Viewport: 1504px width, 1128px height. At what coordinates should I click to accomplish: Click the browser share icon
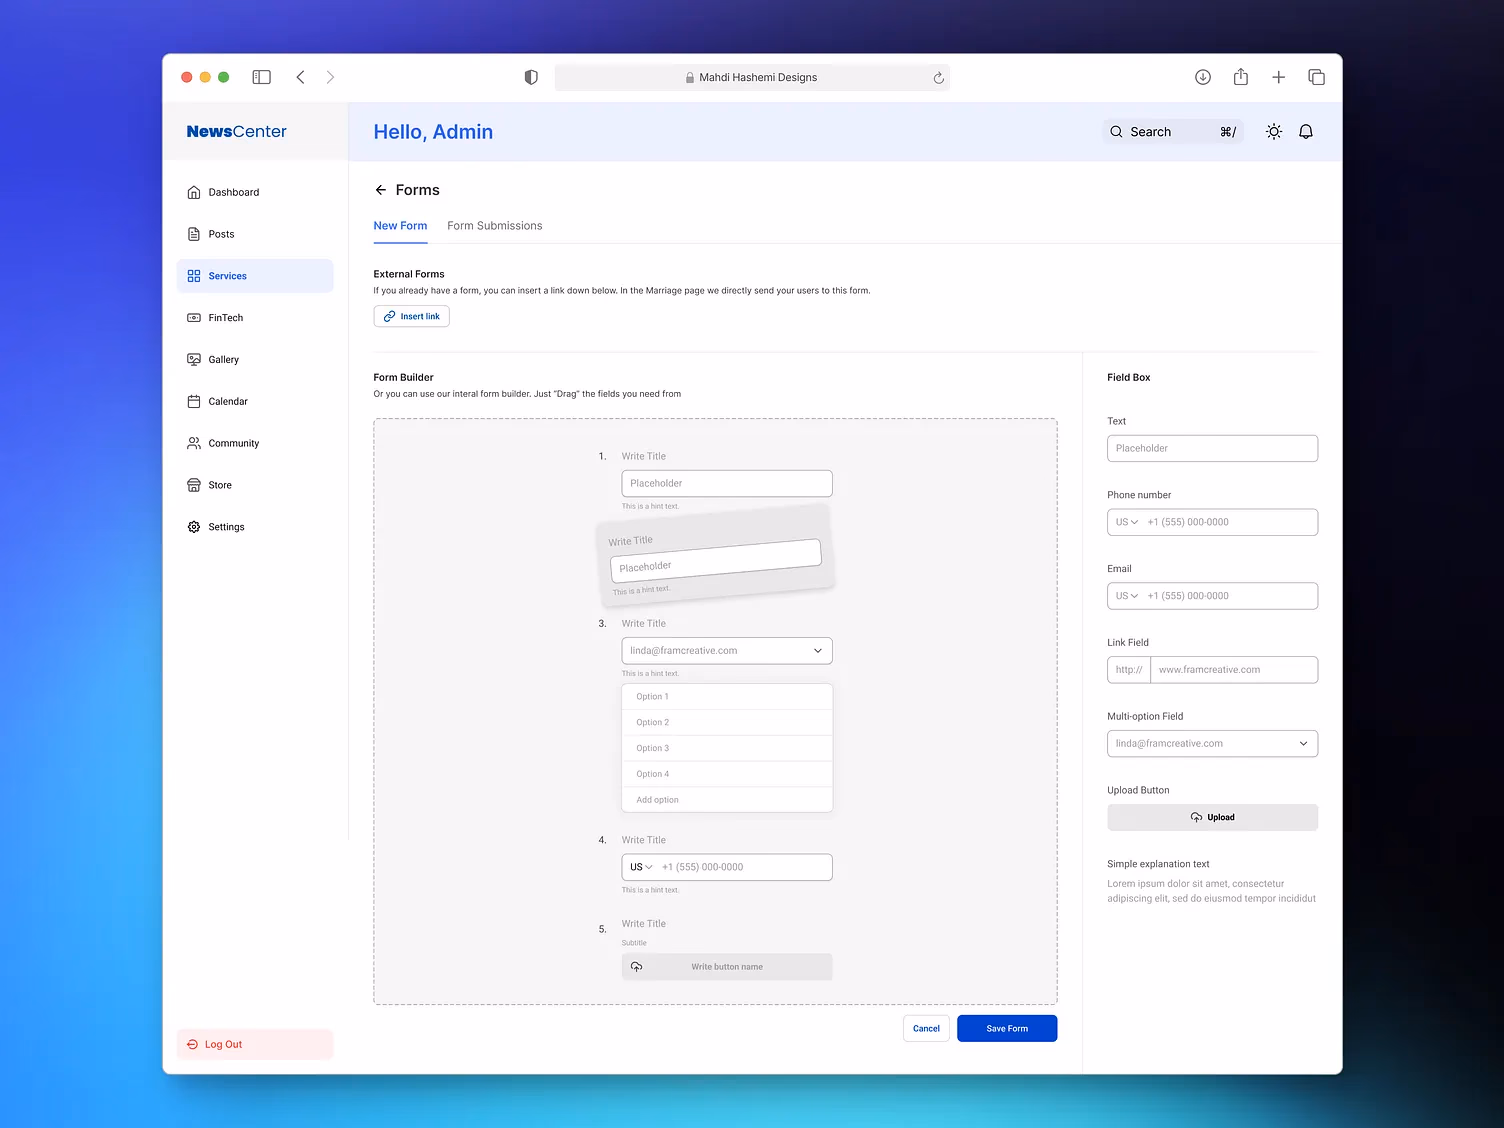click(x=1241, y=77)
